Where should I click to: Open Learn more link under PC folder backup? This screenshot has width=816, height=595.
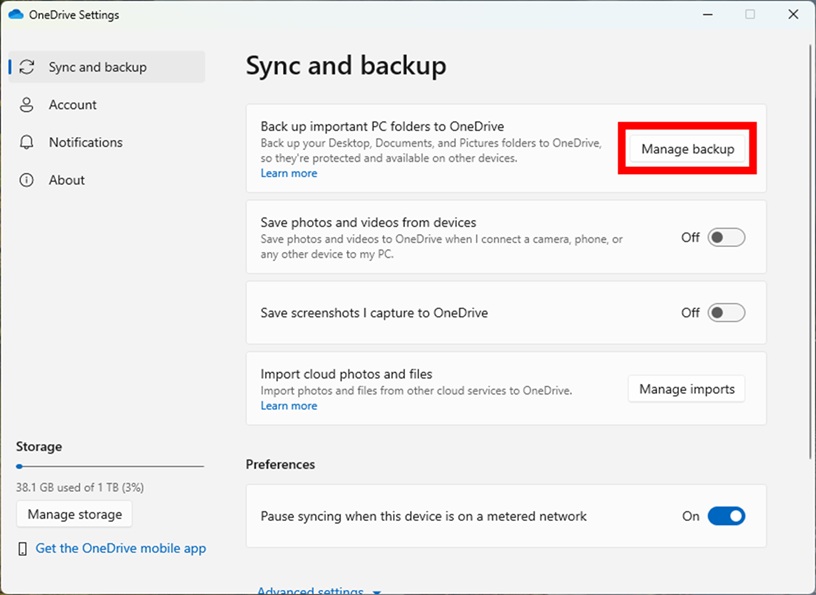click(288, 173)
